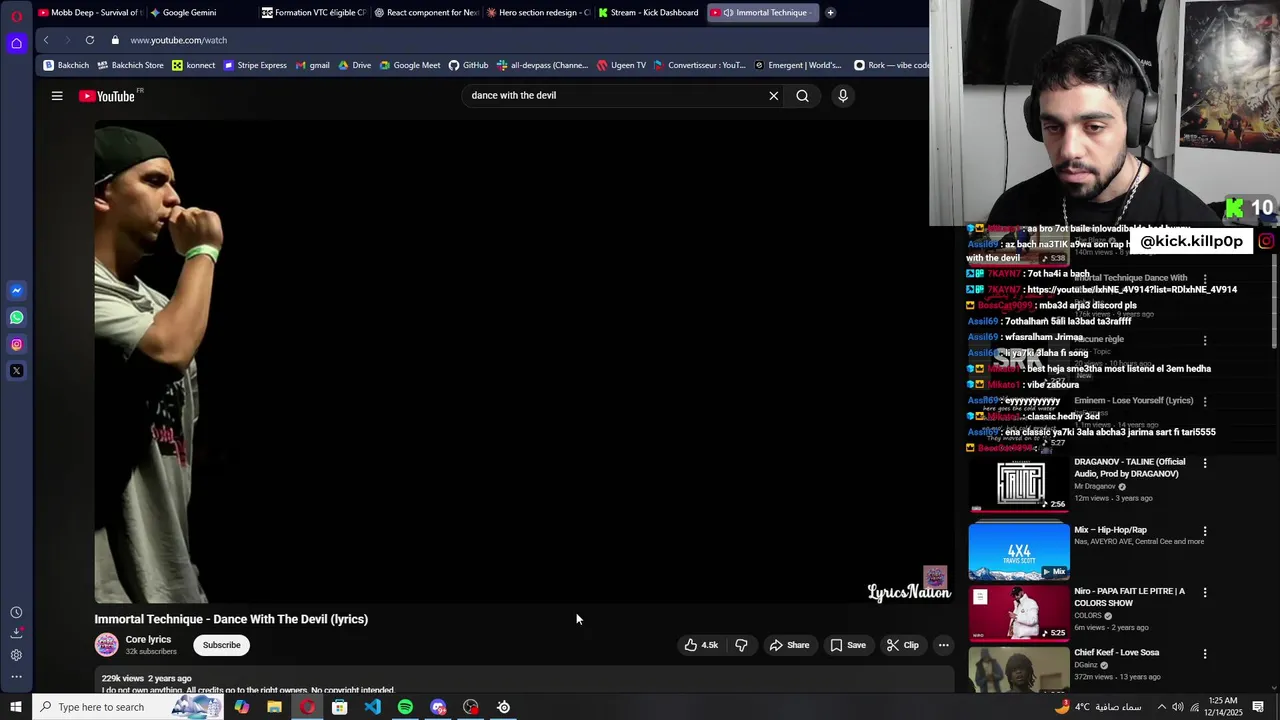Viewport: 1280px width, 720px height.
Task: Open Microsoft Store from the taskbar
Action: pos(340,707)
